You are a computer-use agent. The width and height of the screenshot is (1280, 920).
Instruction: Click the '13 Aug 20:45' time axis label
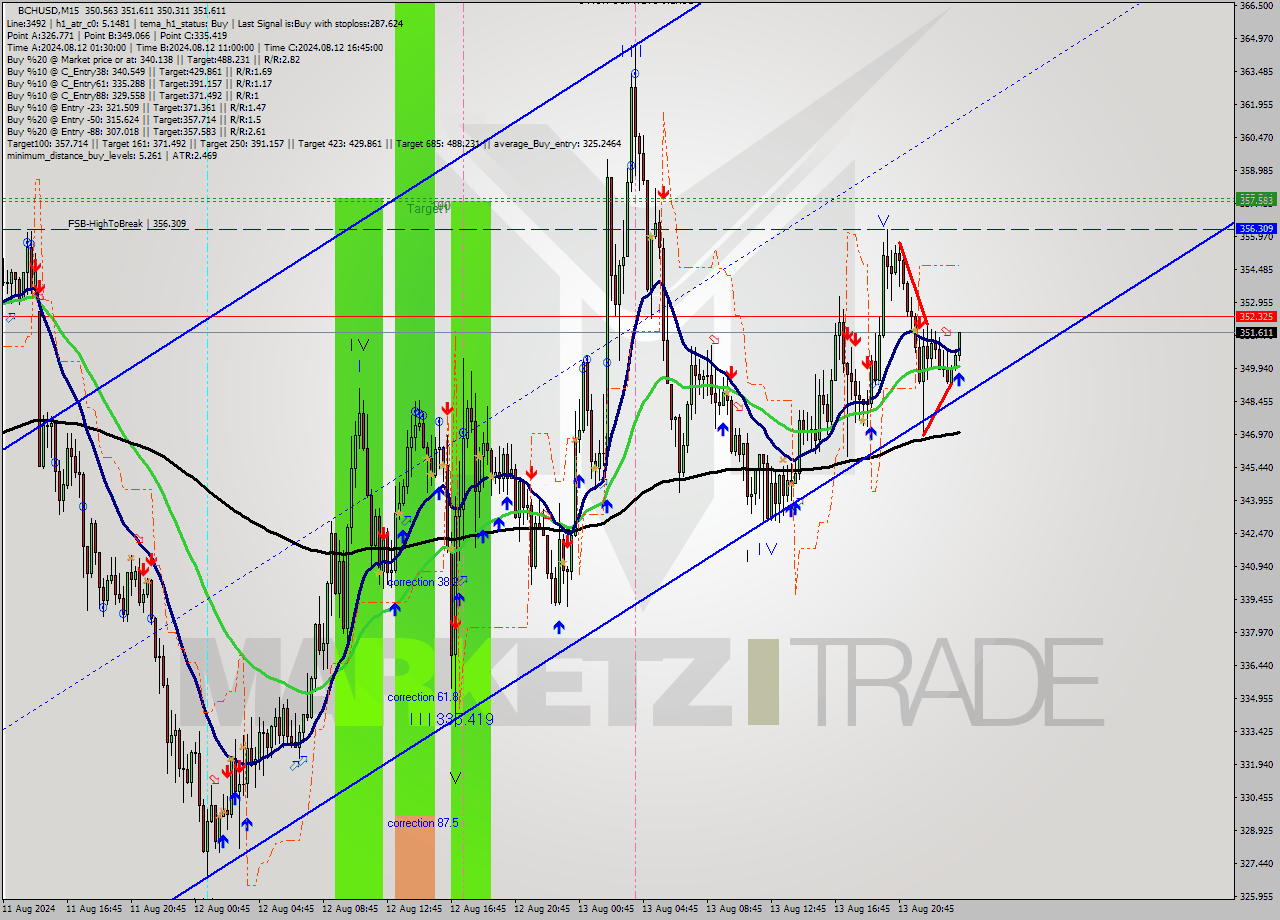click(926, 910)
